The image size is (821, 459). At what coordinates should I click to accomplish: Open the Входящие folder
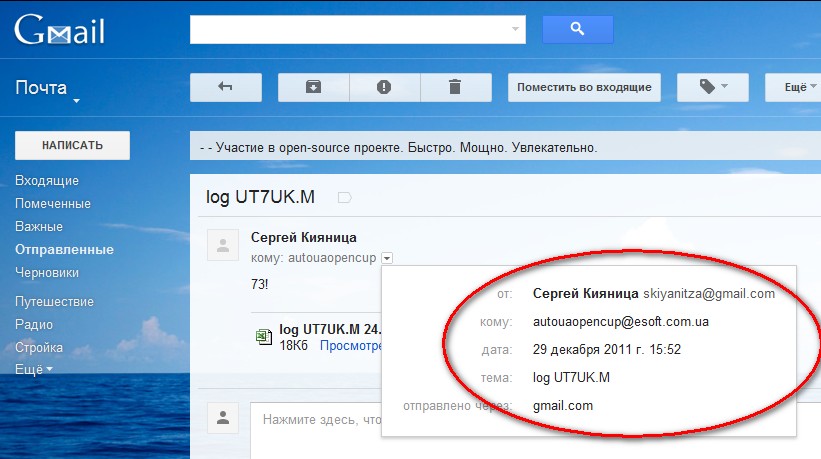[47, 181]
